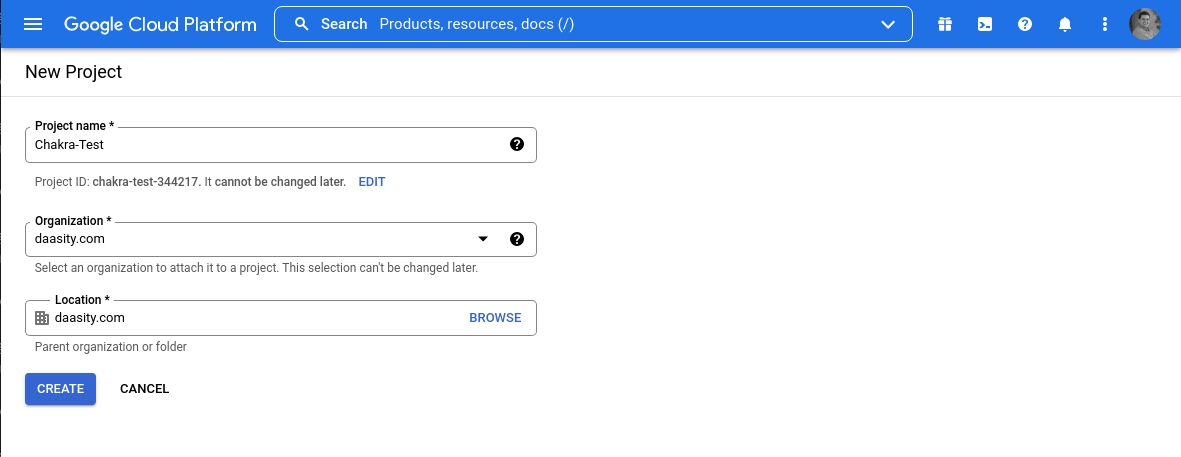Open the Organization daasity.com combo box

coord(250,239)
